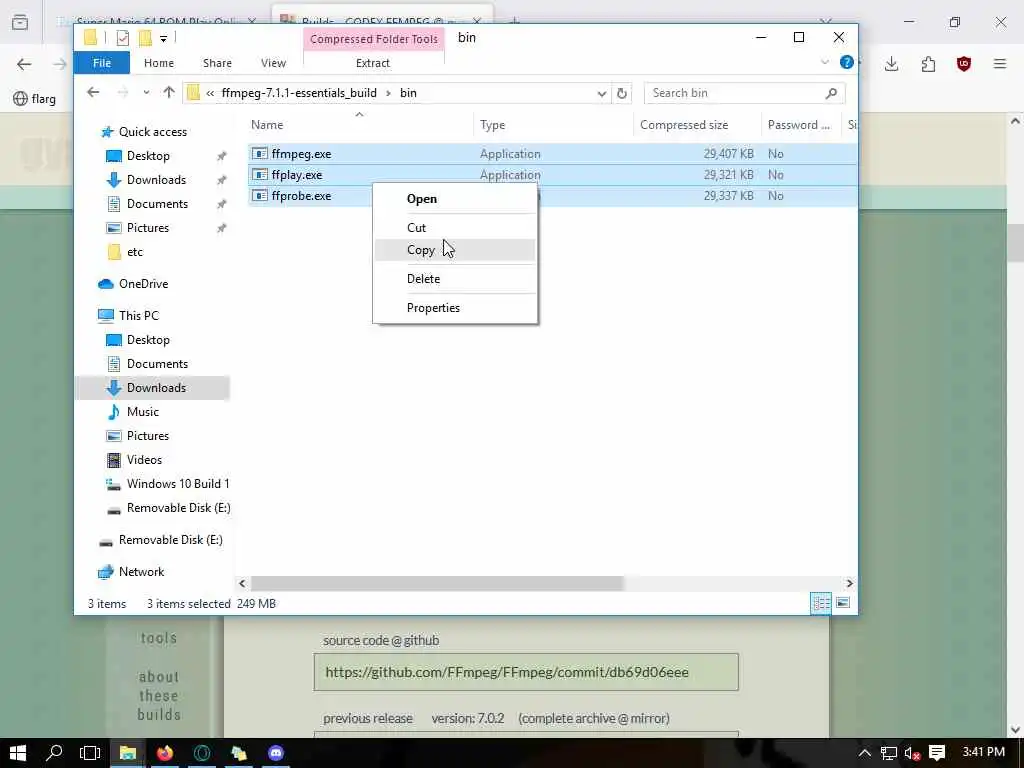This screenshot has height=768, width=1024.
Task: Open the browser downloads icon
Action: tap(891, 63)
